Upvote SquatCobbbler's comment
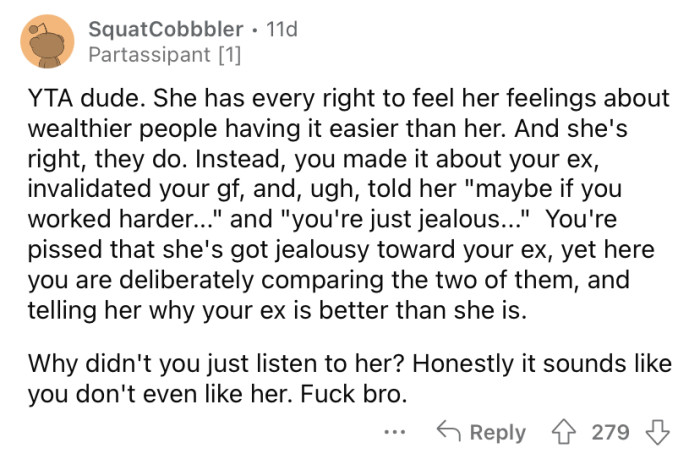This screenshot has width=700, height=459. pos(566,431)
